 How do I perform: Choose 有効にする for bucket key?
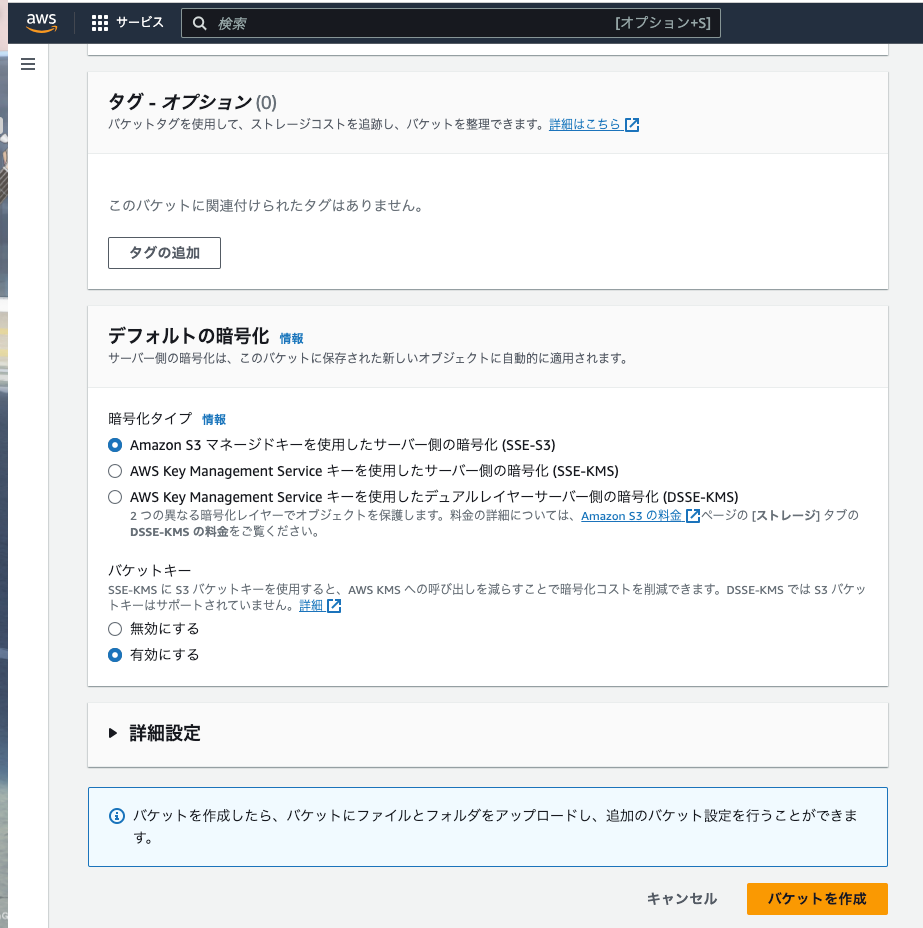click(x=115, y=655)
